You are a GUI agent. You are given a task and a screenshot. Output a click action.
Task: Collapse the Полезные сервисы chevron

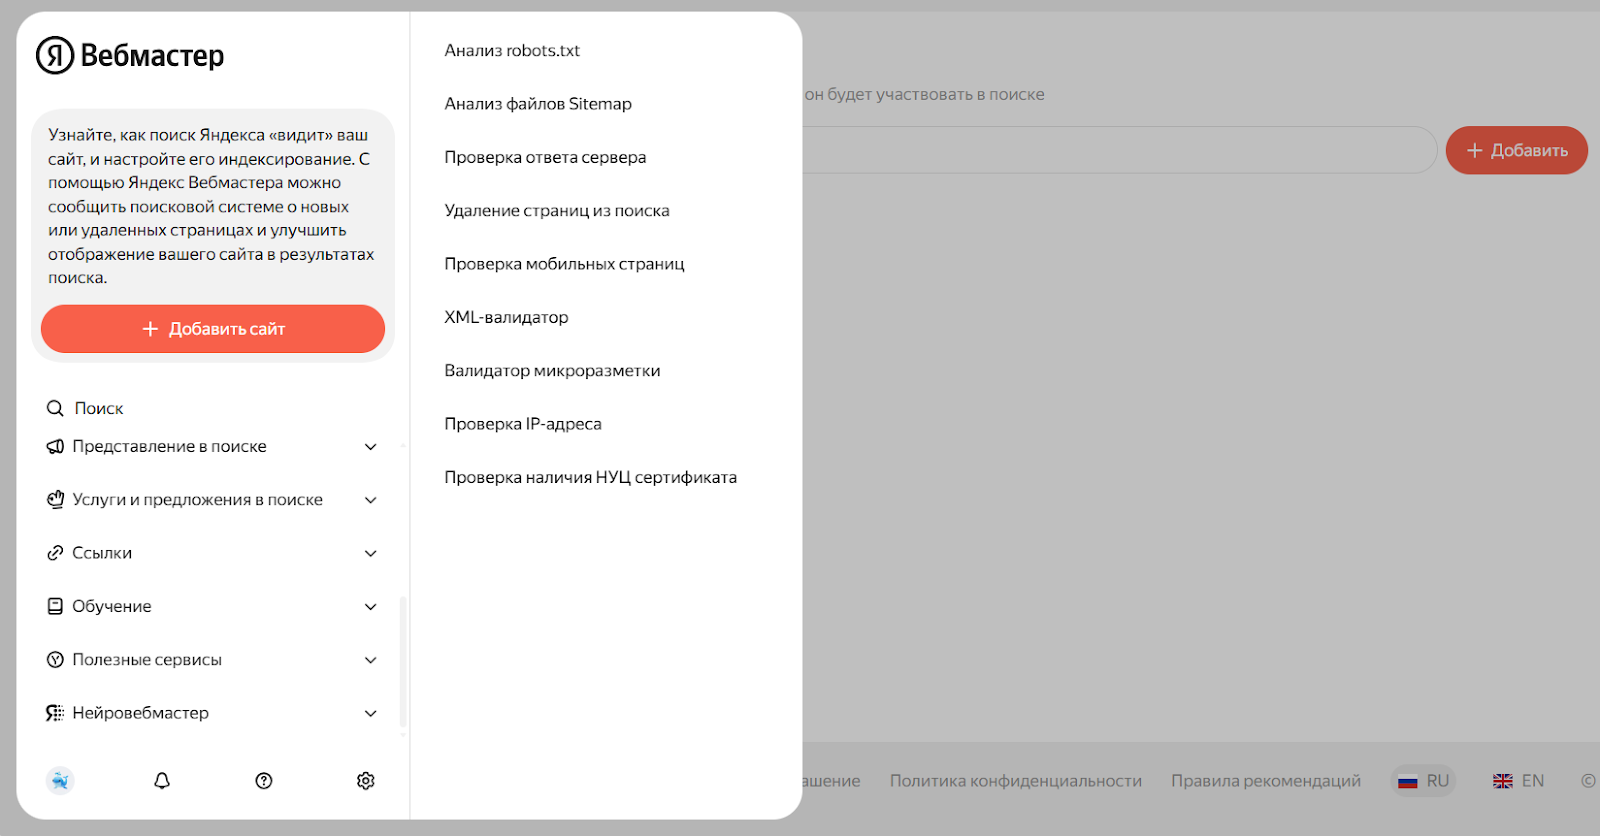coord(371,660)
